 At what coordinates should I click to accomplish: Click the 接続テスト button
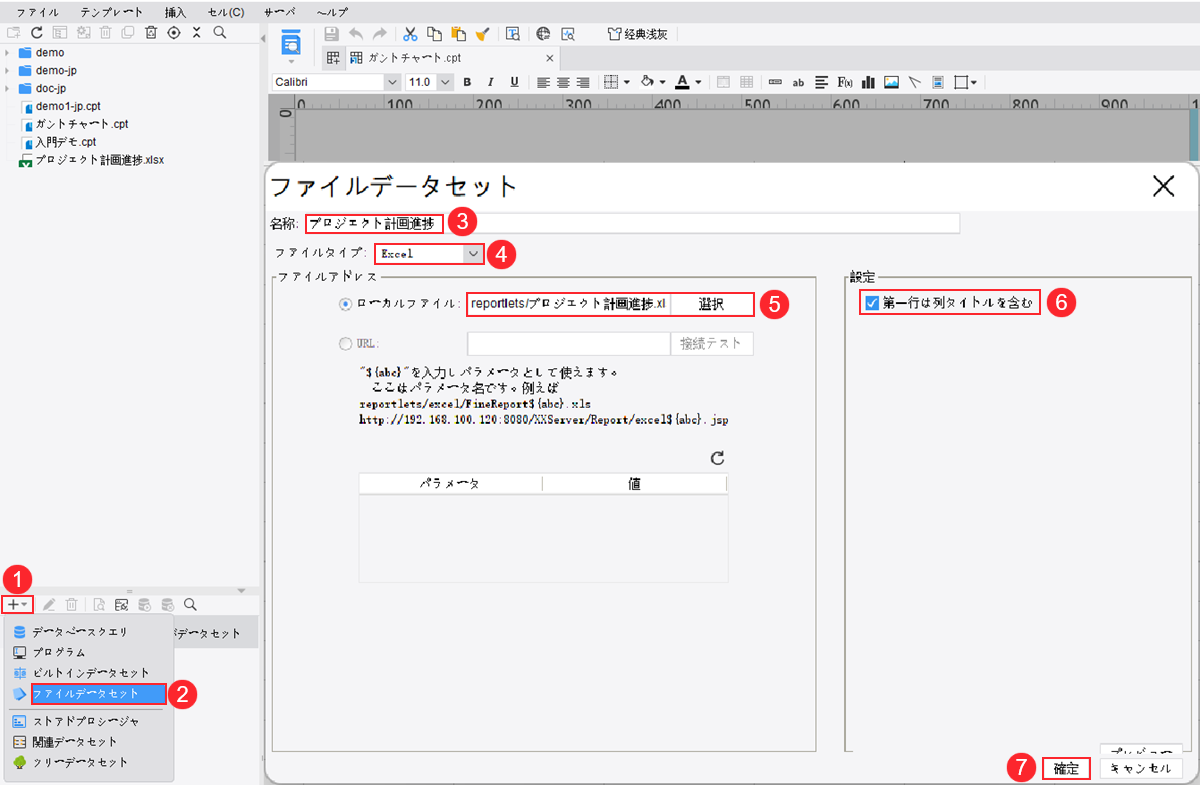click(711, 343)
